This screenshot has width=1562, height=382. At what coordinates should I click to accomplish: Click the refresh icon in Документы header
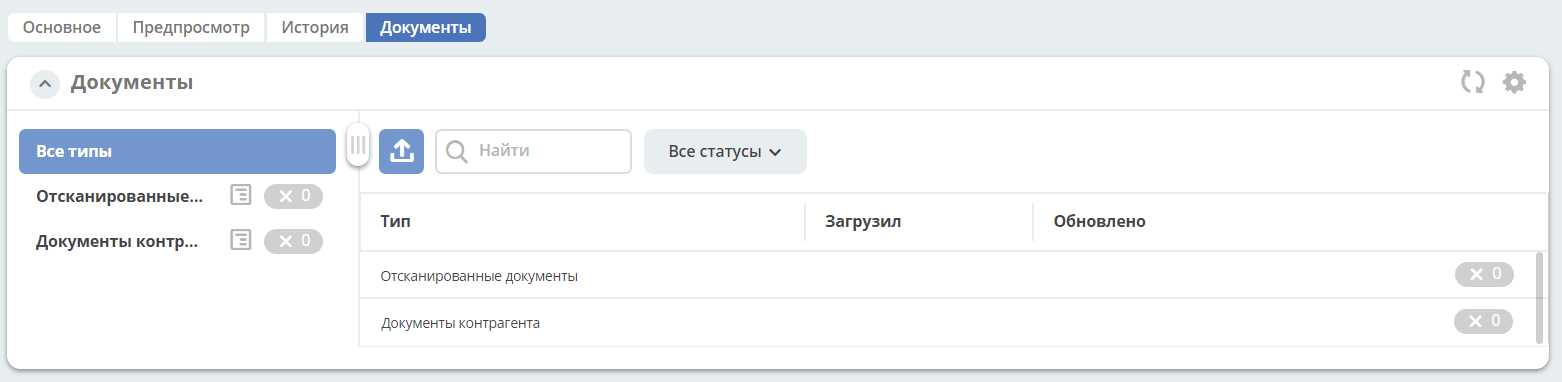(x=1473, y=82)
